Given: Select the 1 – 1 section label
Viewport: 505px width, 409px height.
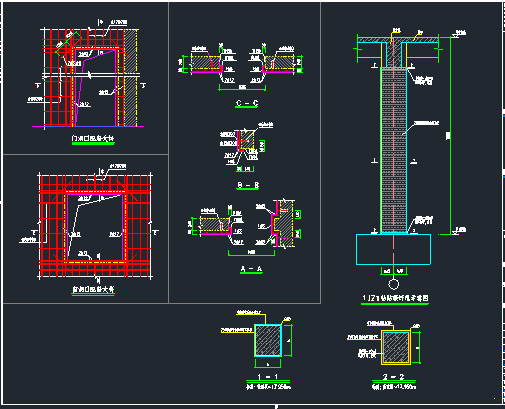Looking at the screenshot, I should coord(268,377).
